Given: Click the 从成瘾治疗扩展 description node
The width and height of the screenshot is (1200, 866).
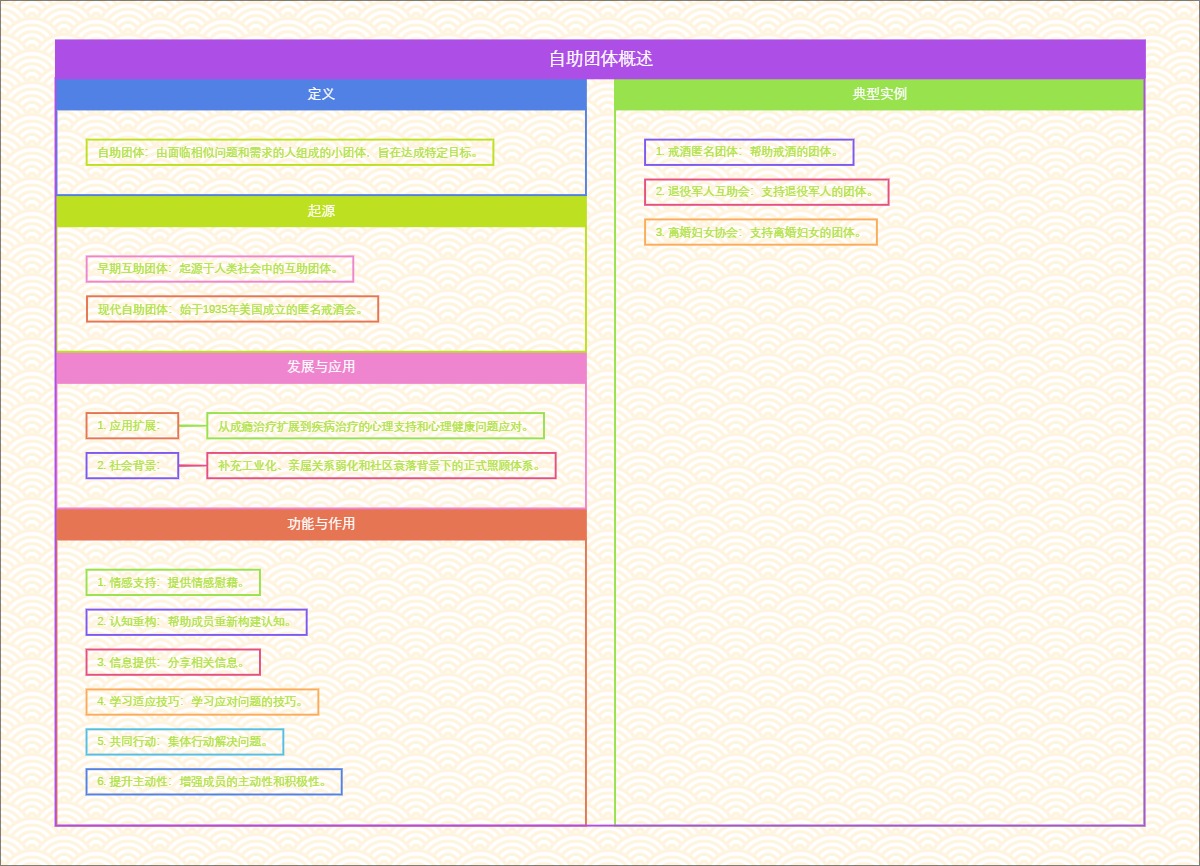Looking at the screenshot, I should click(x=375, y=426).
